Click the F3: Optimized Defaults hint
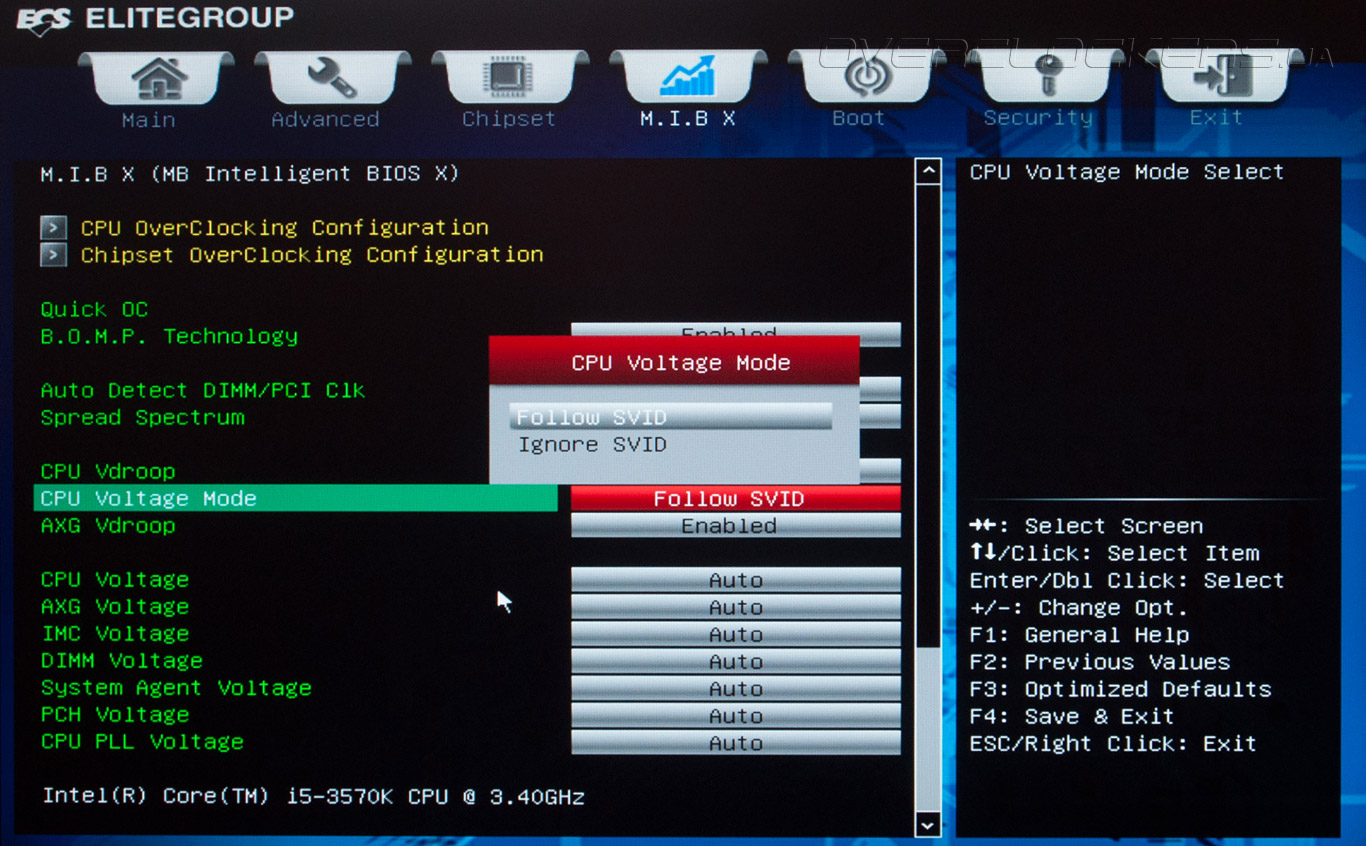This screenshot has width=1366, height=846. (x=1121, y=688)
